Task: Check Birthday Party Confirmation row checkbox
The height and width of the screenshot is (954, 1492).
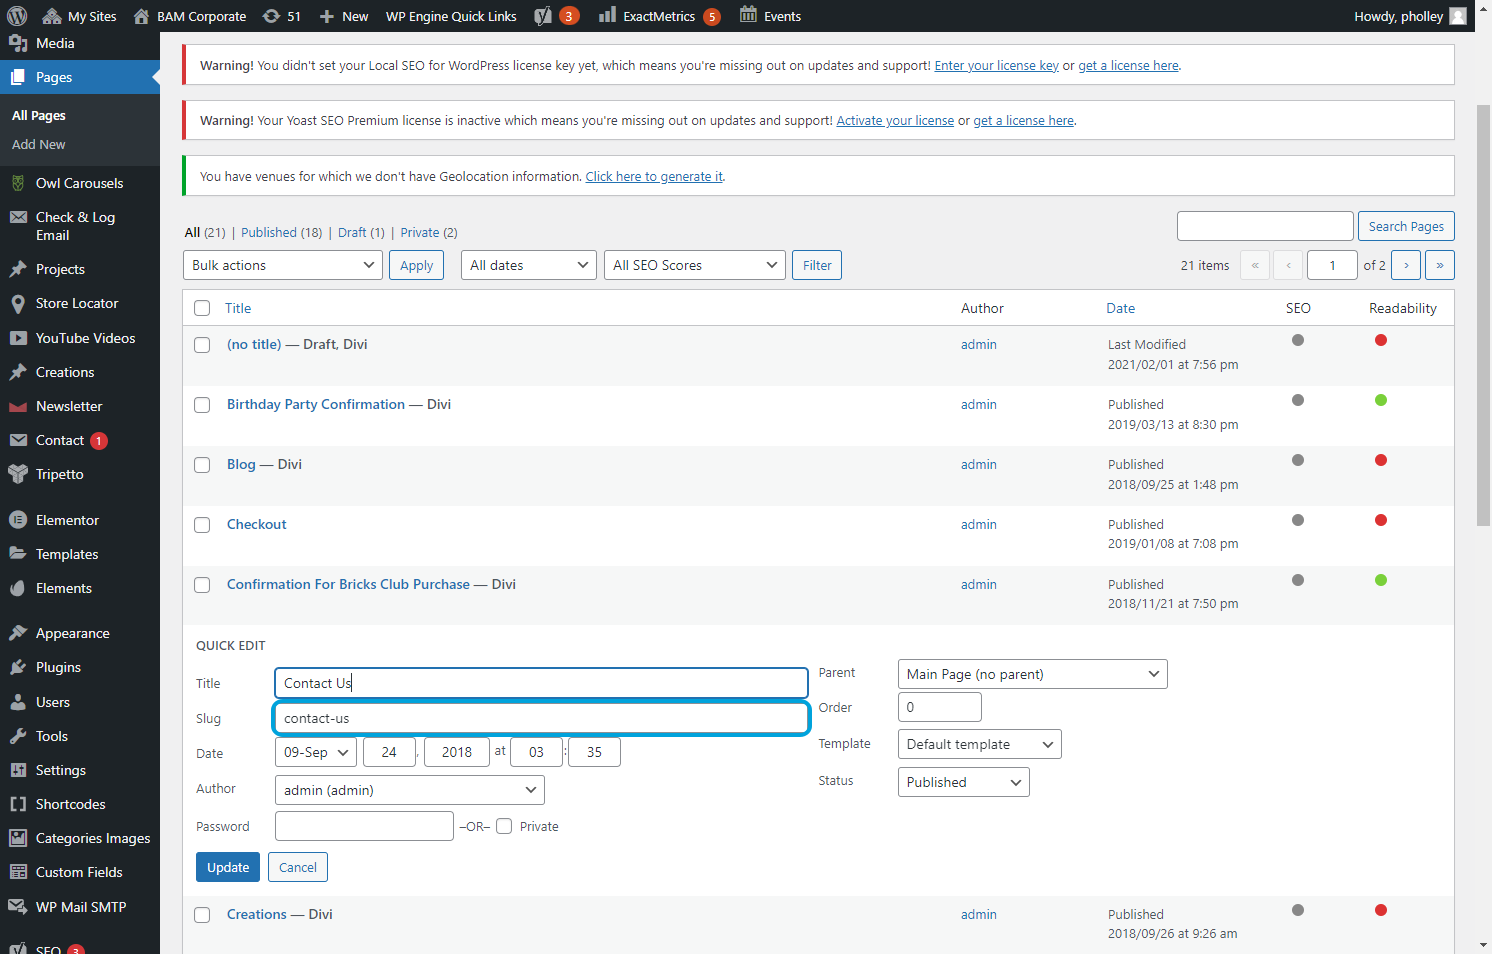Action: (202, 405)
